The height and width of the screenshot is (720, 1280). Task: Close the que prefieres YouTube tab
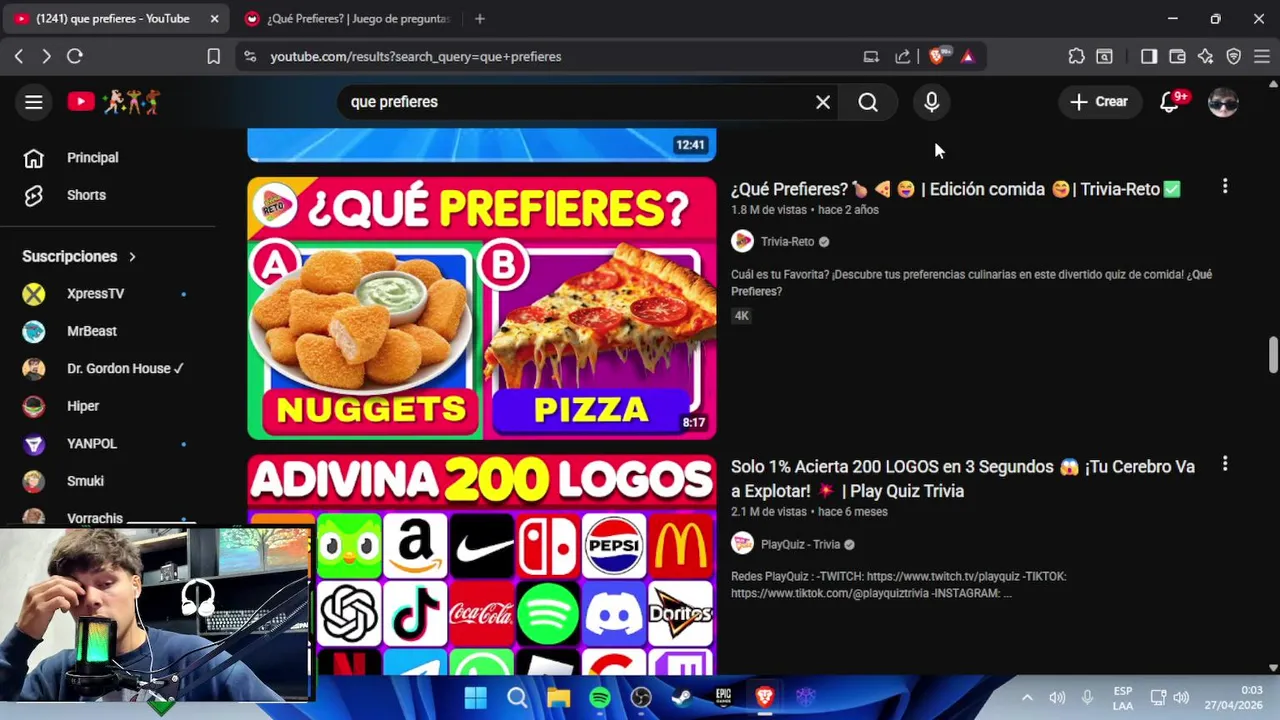click(214, 19)
